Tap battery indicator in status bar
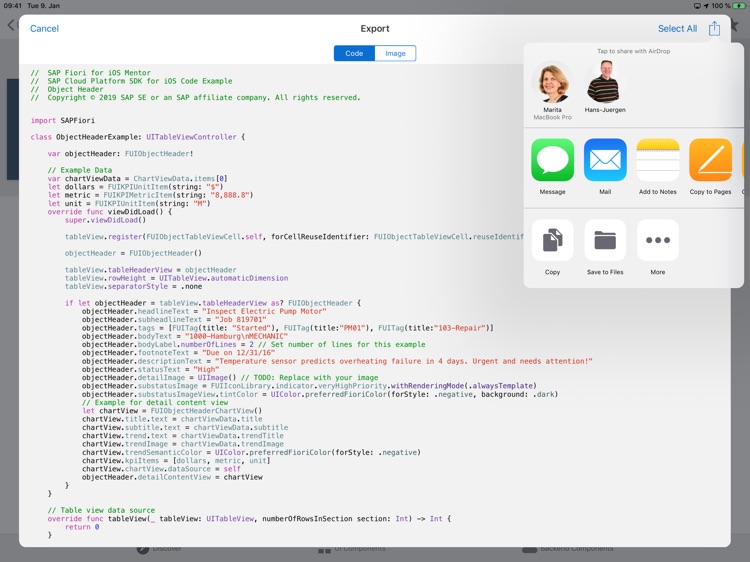Screen dimensions: 750x562 739,6
